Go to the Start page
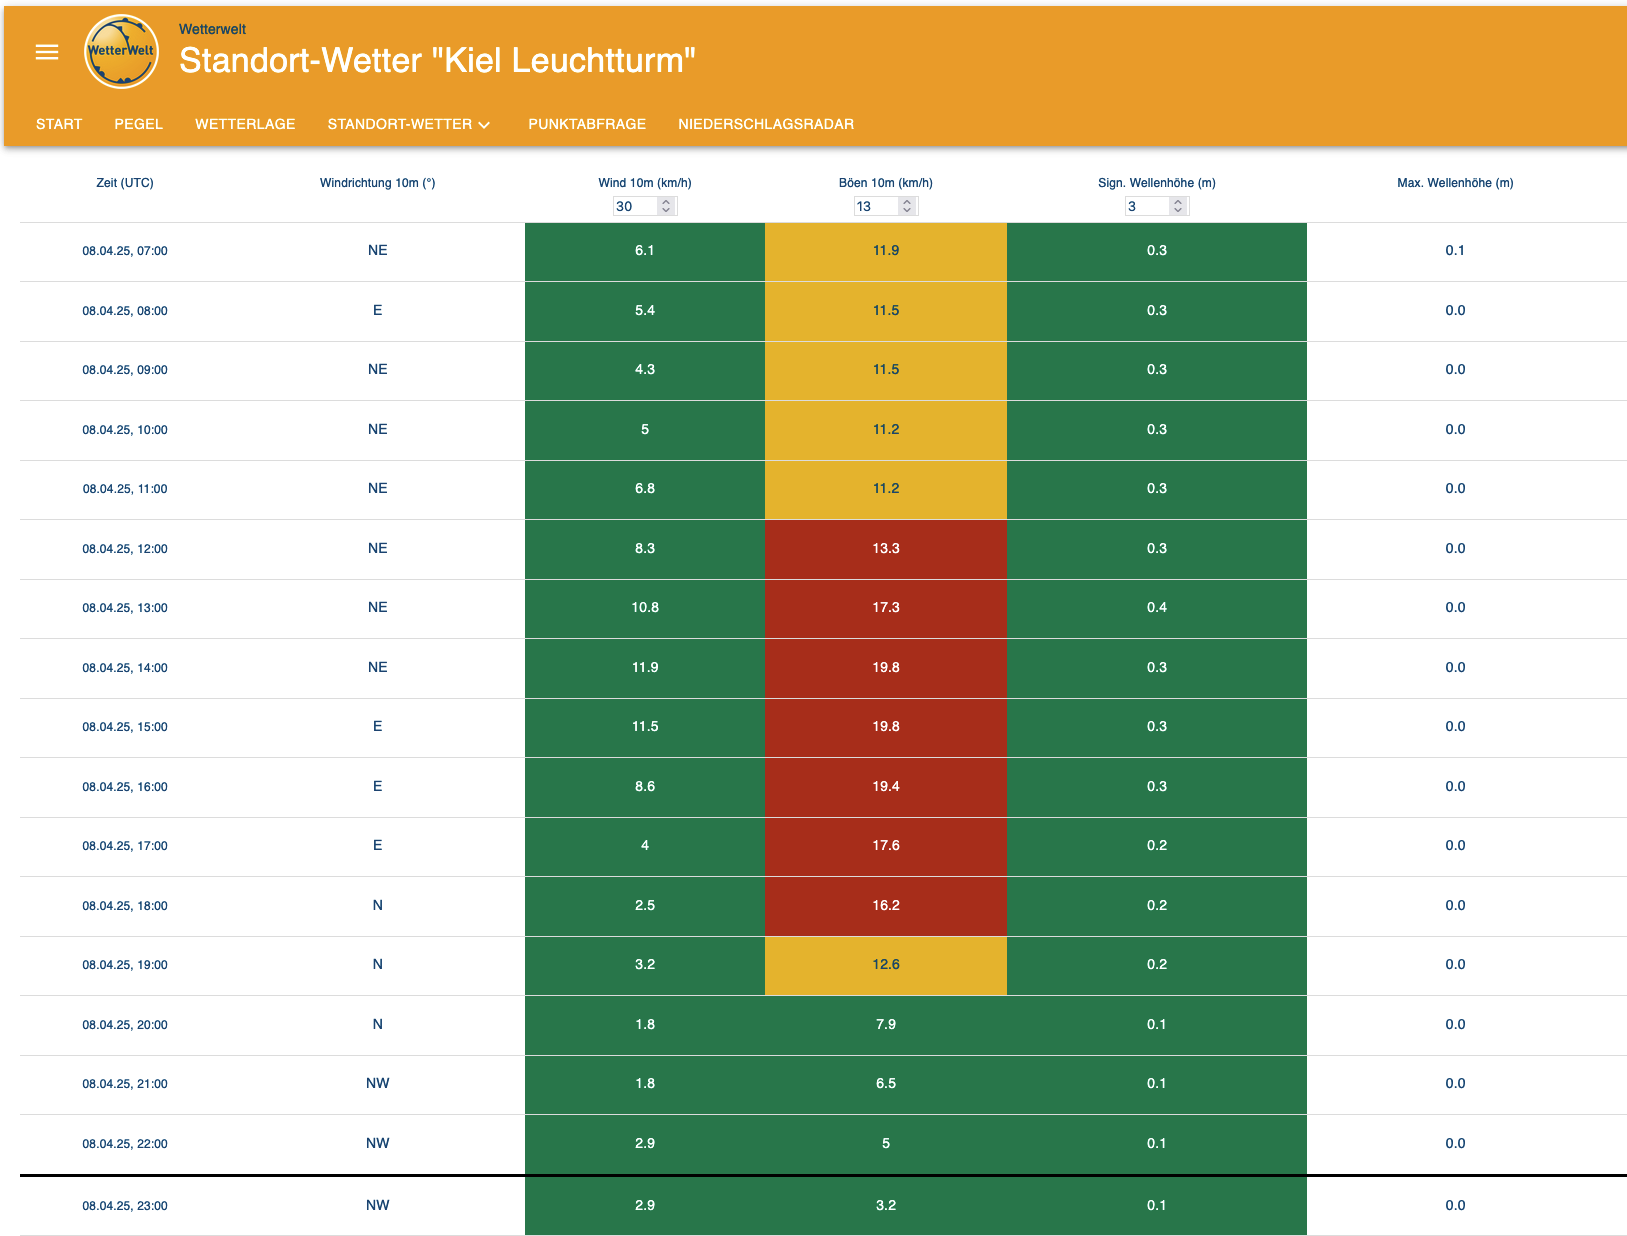This screenshot has width=1627, height=1236. tap(59, 124)
